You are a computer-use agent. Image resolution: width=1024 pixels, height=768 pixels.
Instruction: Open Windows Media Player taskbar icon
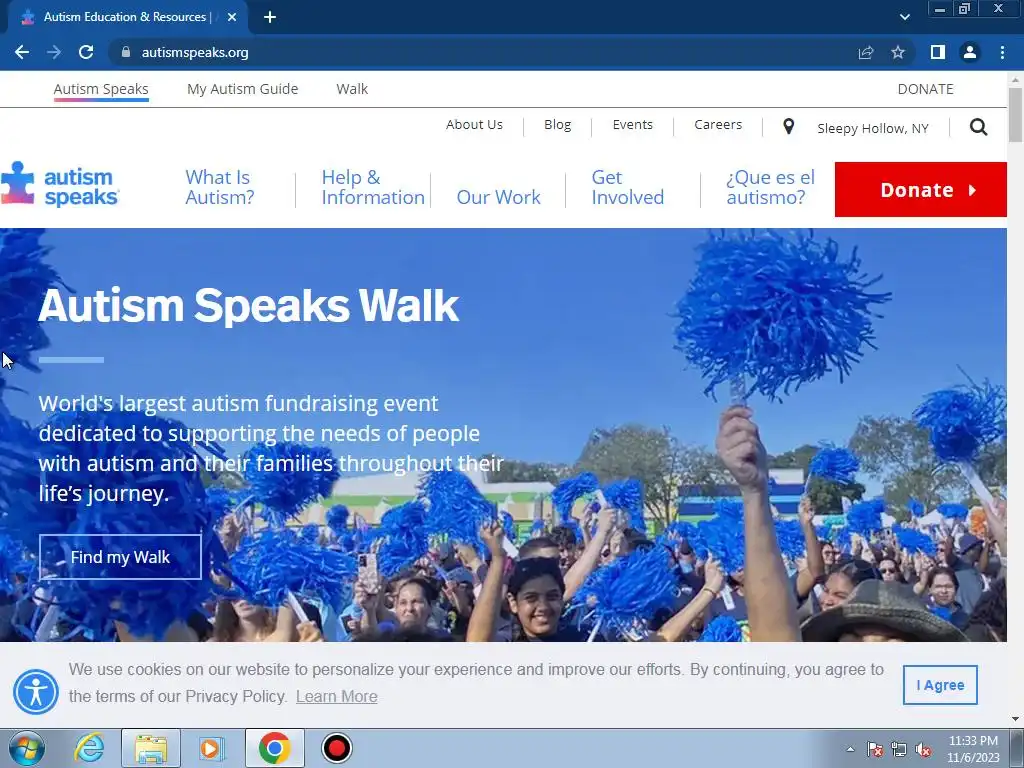click(x=210, y=748)
